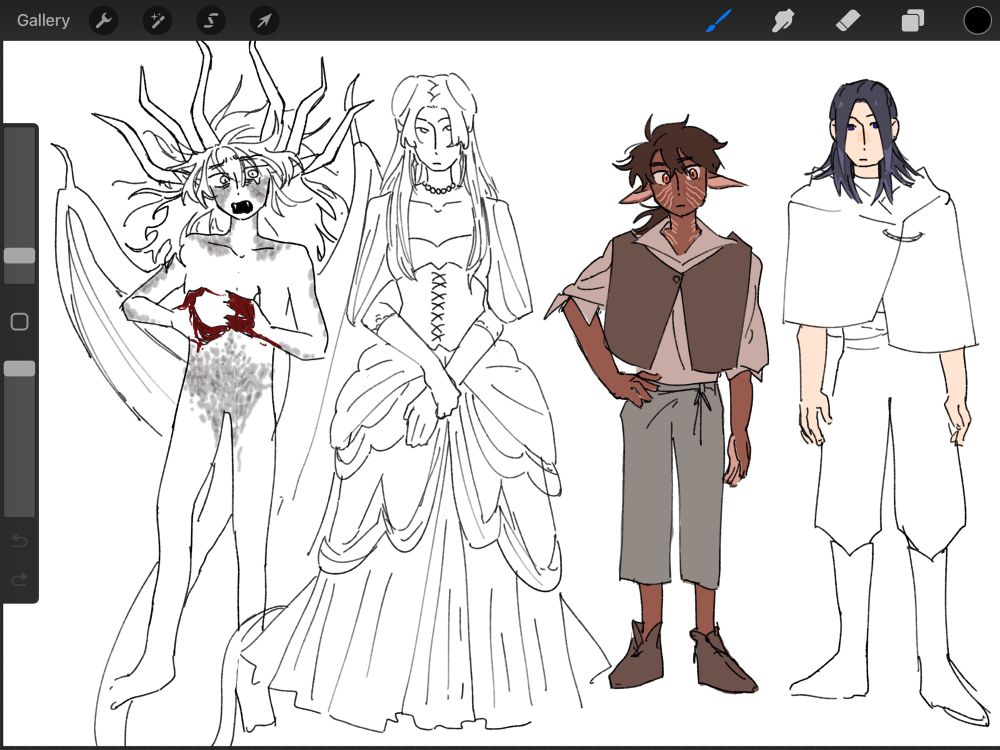
Task: Select the Smudge tool
Action: click(781, 20)
